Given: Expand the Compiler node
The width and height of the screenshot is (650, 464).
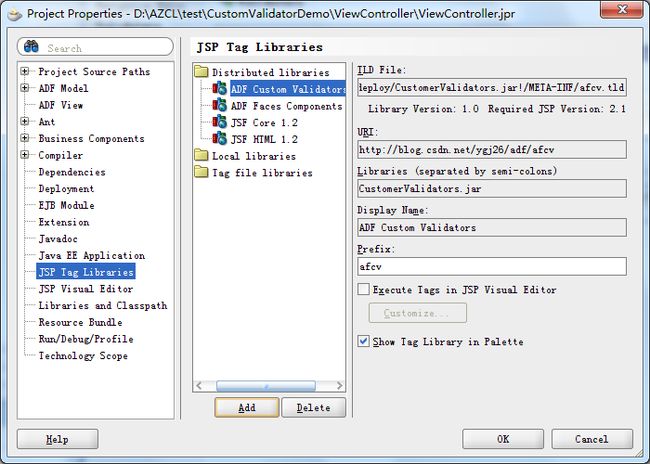Looking at the screenshot, I should coord(25,155).
